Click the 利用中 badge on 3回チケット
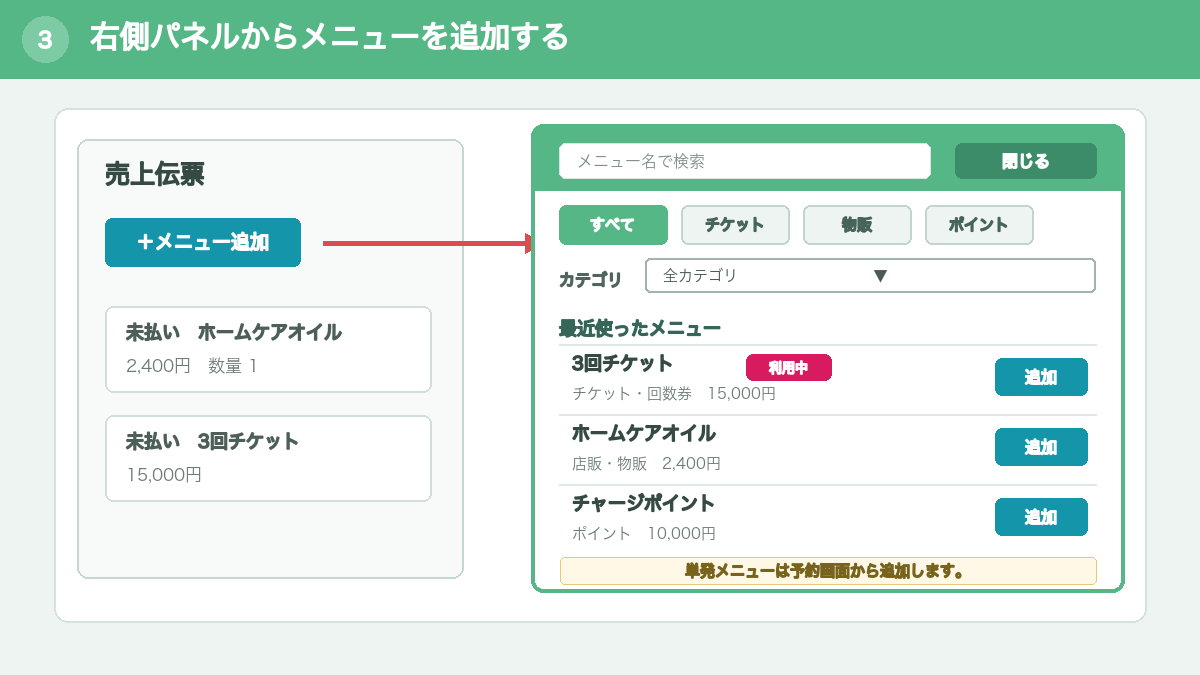The width and height of the screenshot is (1200, 675). coord(789,368)
